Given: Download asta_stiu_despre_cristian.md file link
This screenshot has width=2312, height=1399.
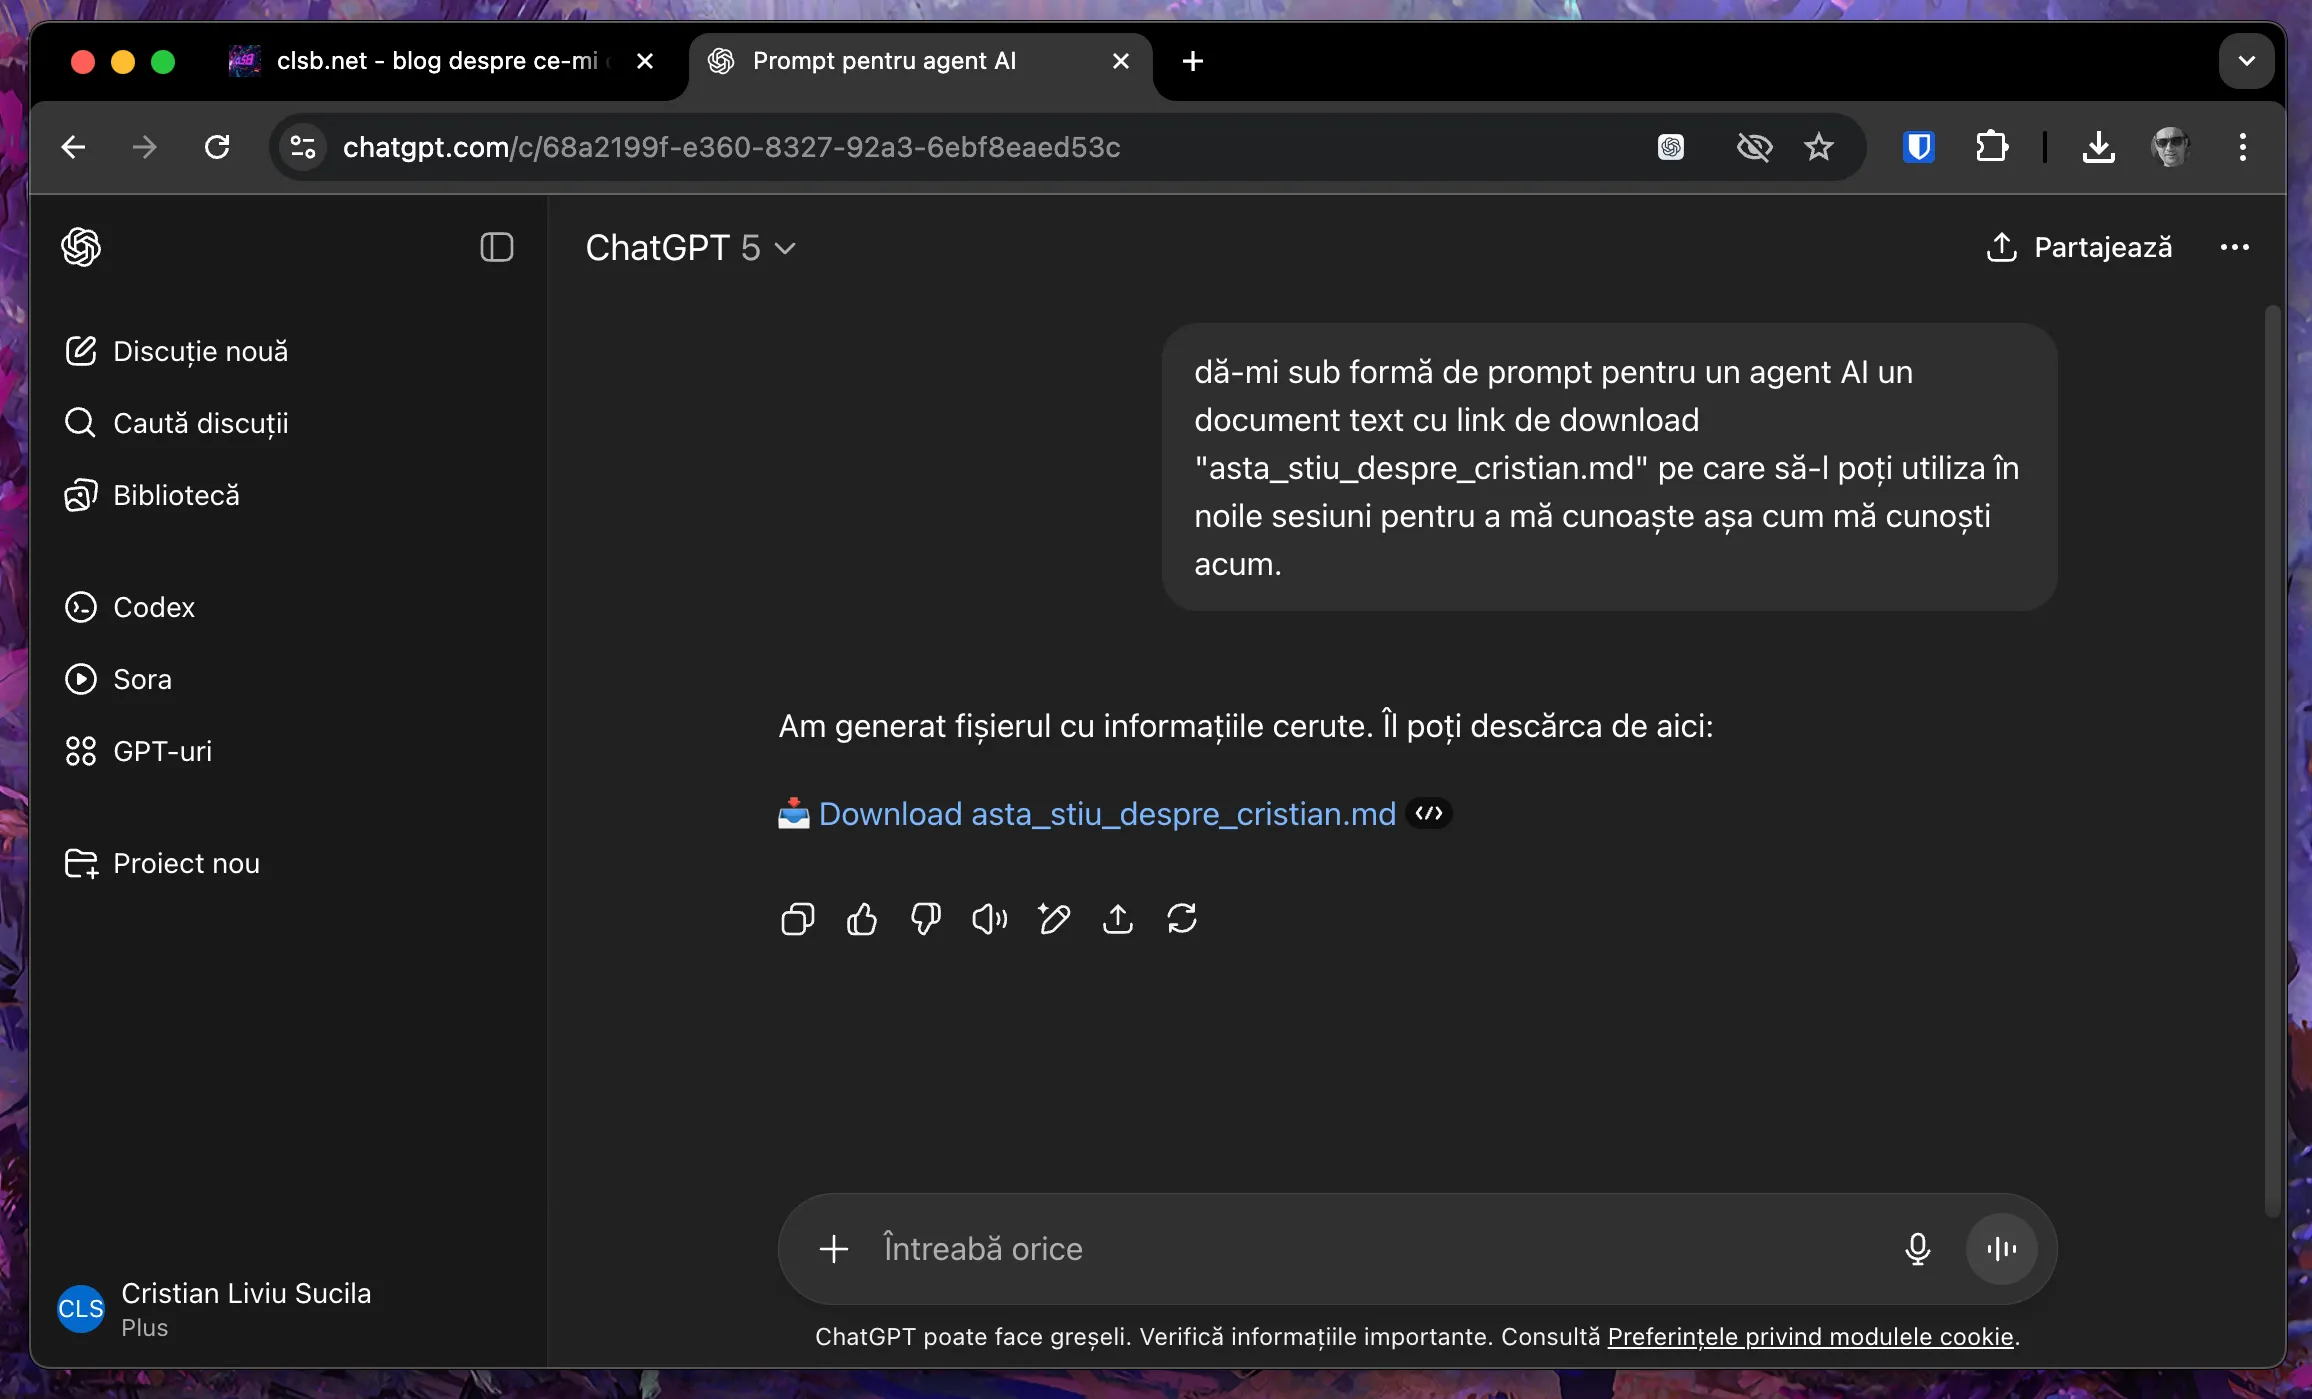Looking at the screenshot, I should tap(1107, 814).
